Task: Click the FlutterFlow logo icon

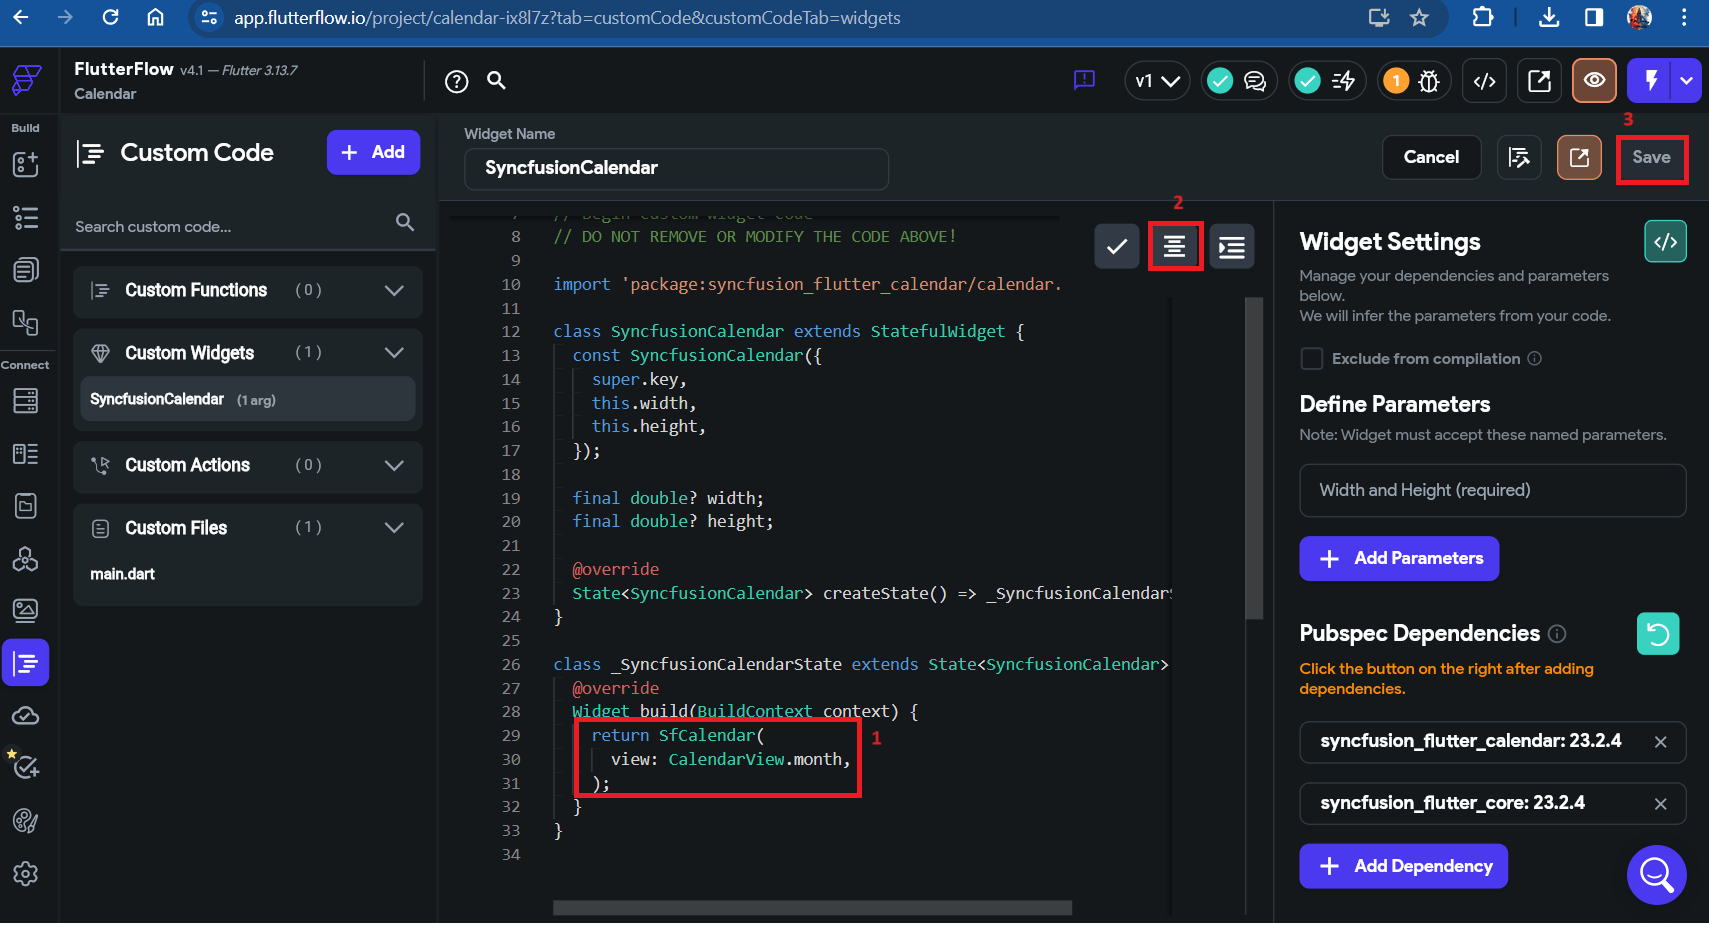Action: [26, 80]
